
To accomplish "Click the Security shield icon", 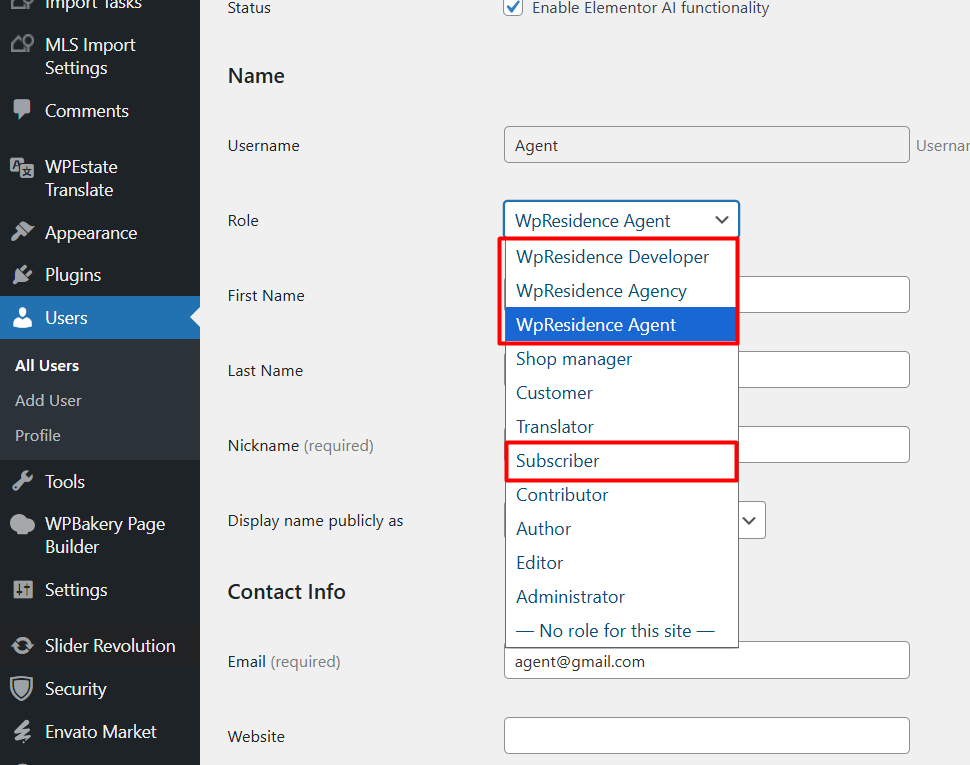I will point(22,688).
